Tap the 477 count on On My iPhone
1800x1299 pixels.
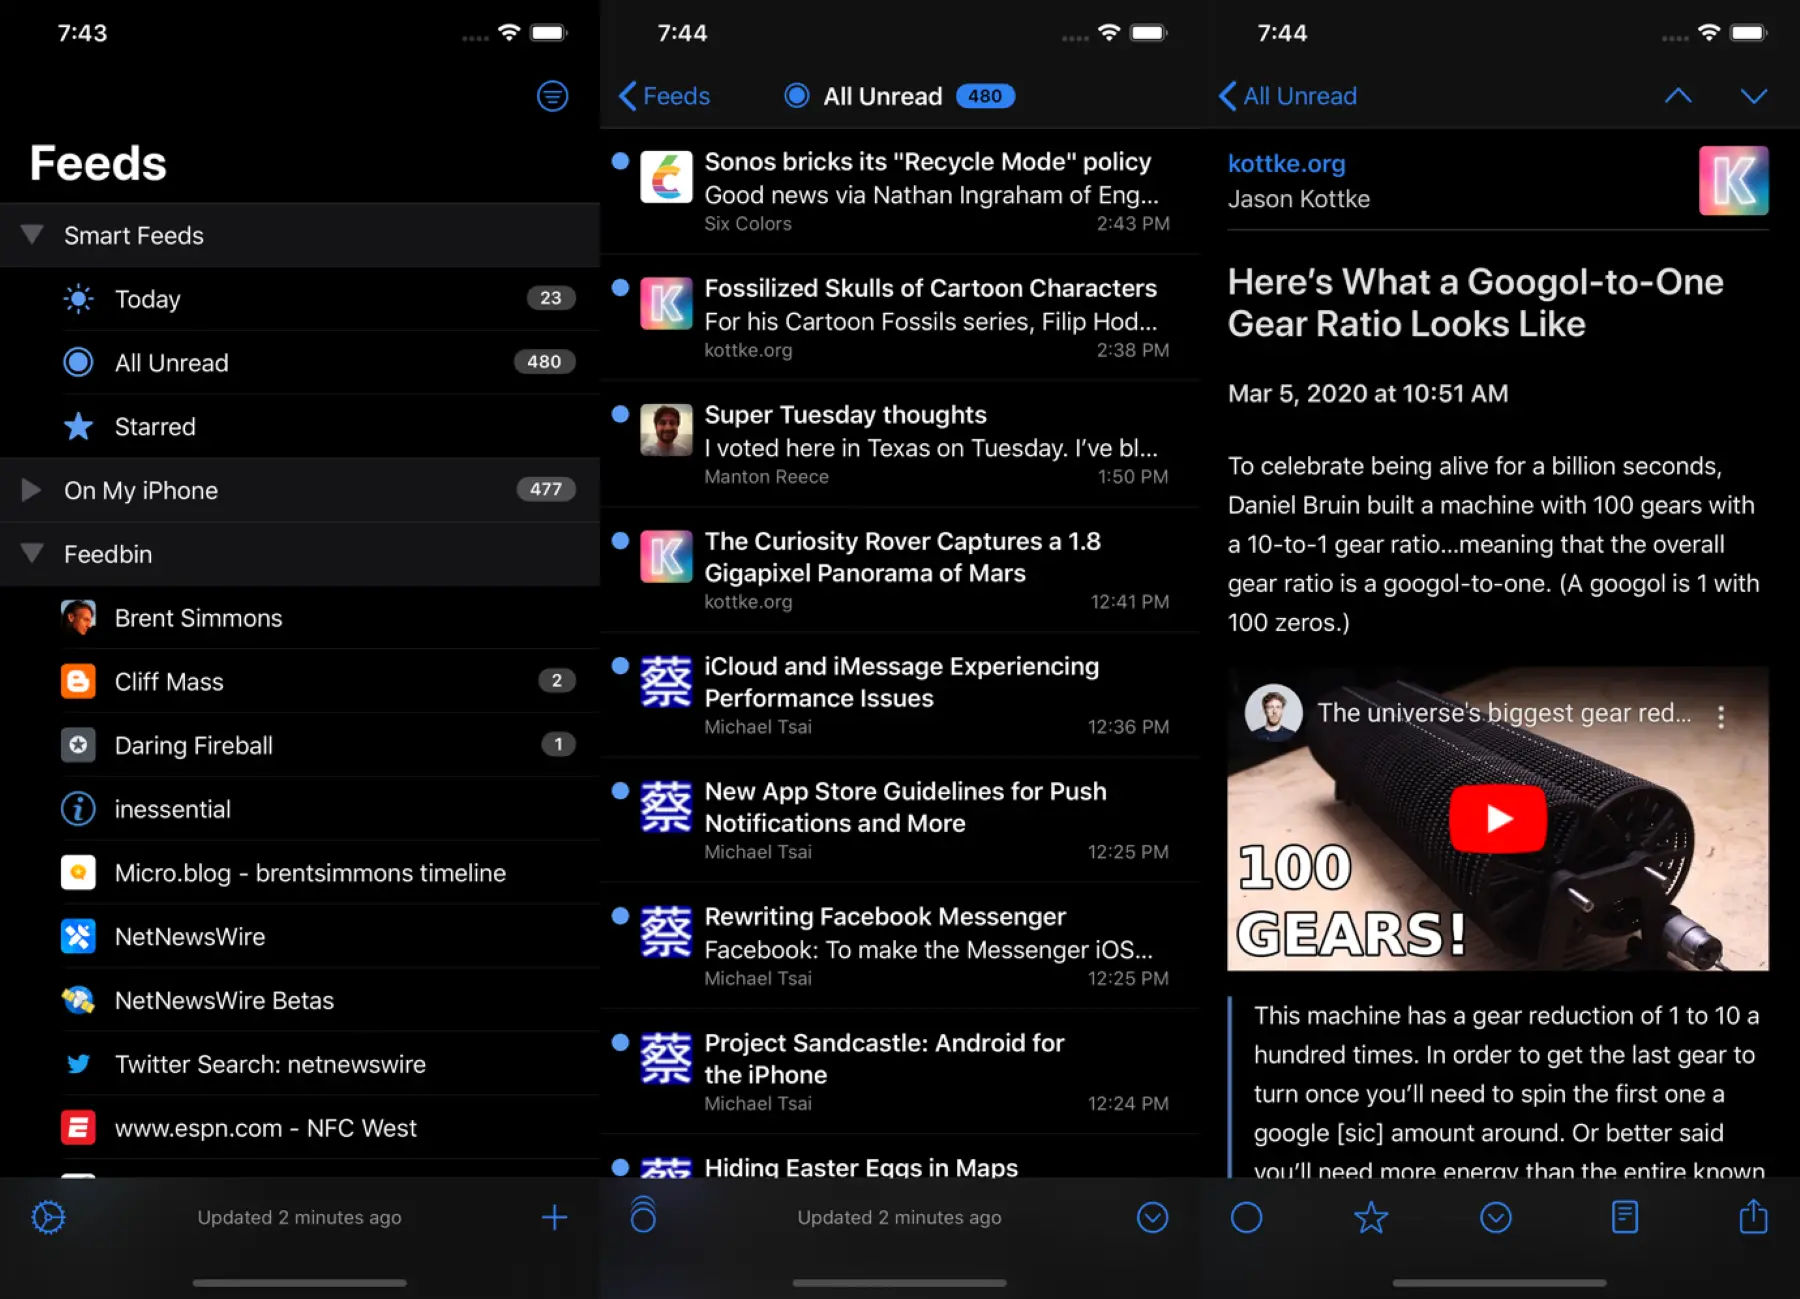click(x=546, y=489)
